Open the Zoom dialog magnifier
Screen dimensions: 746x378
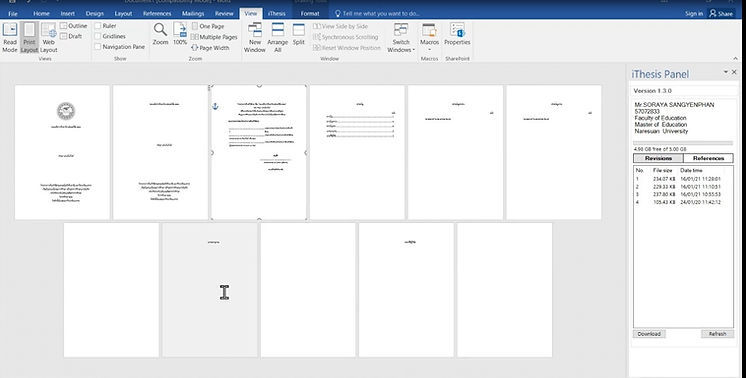pos(160,34)
